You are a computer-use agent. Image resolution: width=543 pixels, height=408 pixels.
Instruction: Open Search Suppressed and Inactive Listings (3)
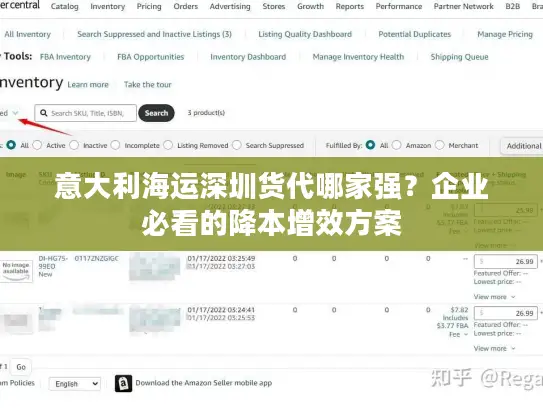click(x=154, y=34)
